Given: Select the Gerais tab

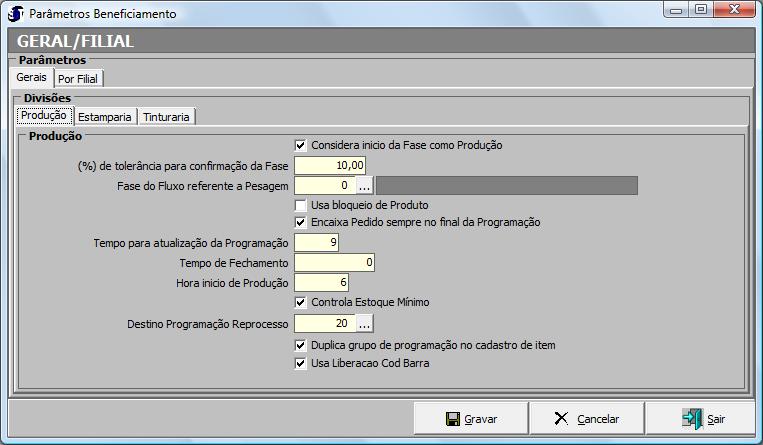Looking at the screenshot, I should click(x=31, y=77).
